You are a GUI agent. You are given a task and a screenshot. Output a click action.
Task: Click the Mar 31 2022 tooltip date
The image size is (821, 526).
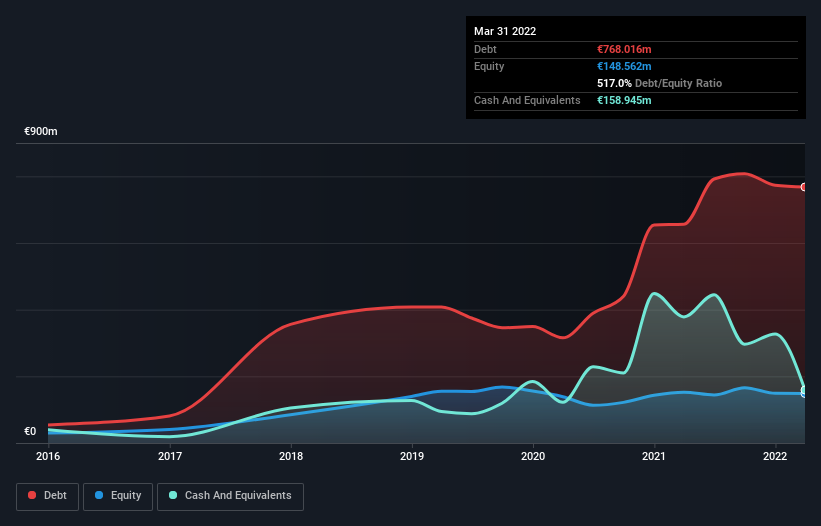(x=505, y=31)
